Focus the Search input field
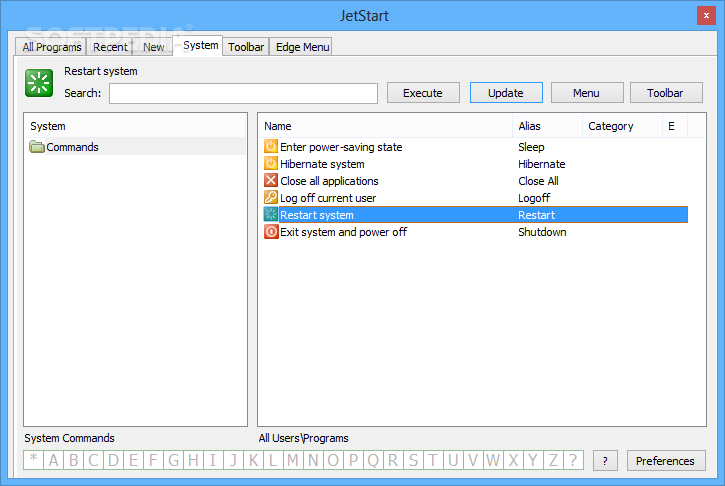 point(244,93)
